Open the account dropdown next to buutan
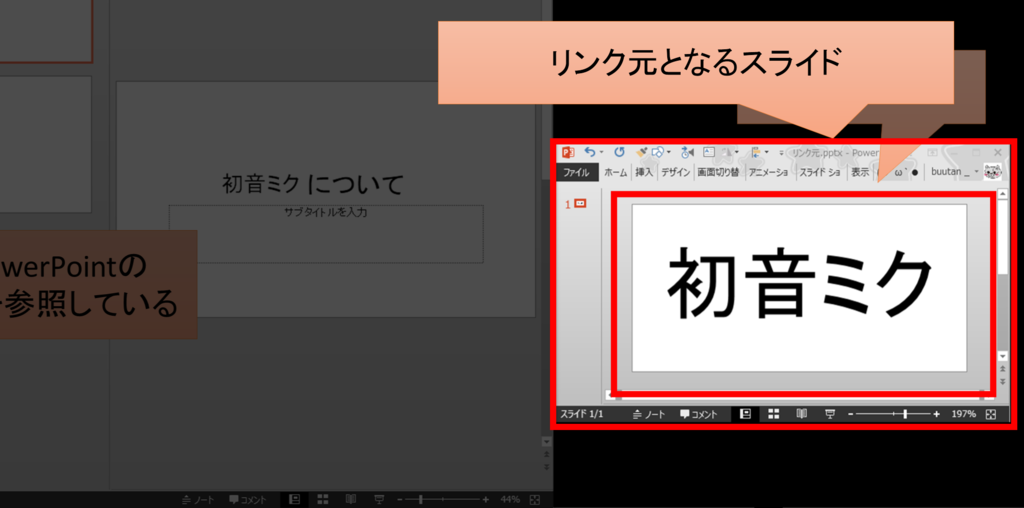 coord(976,172)
